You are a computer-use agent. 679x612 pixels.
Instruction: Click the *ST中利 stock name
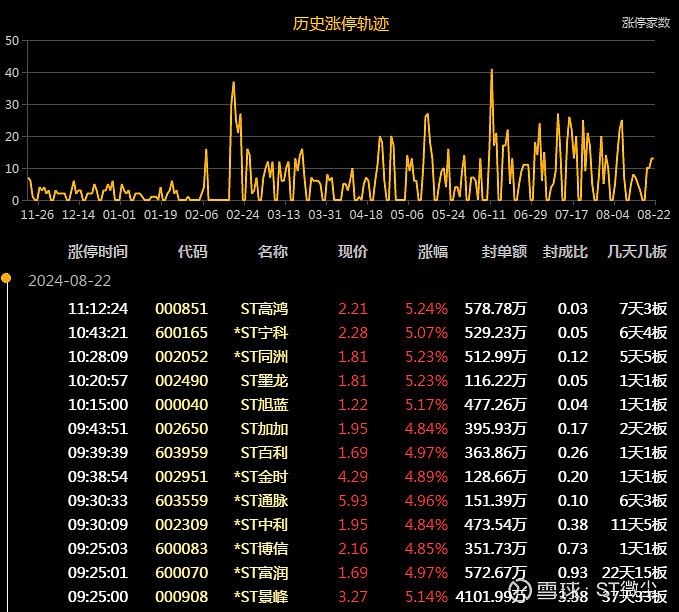point(260,524)
